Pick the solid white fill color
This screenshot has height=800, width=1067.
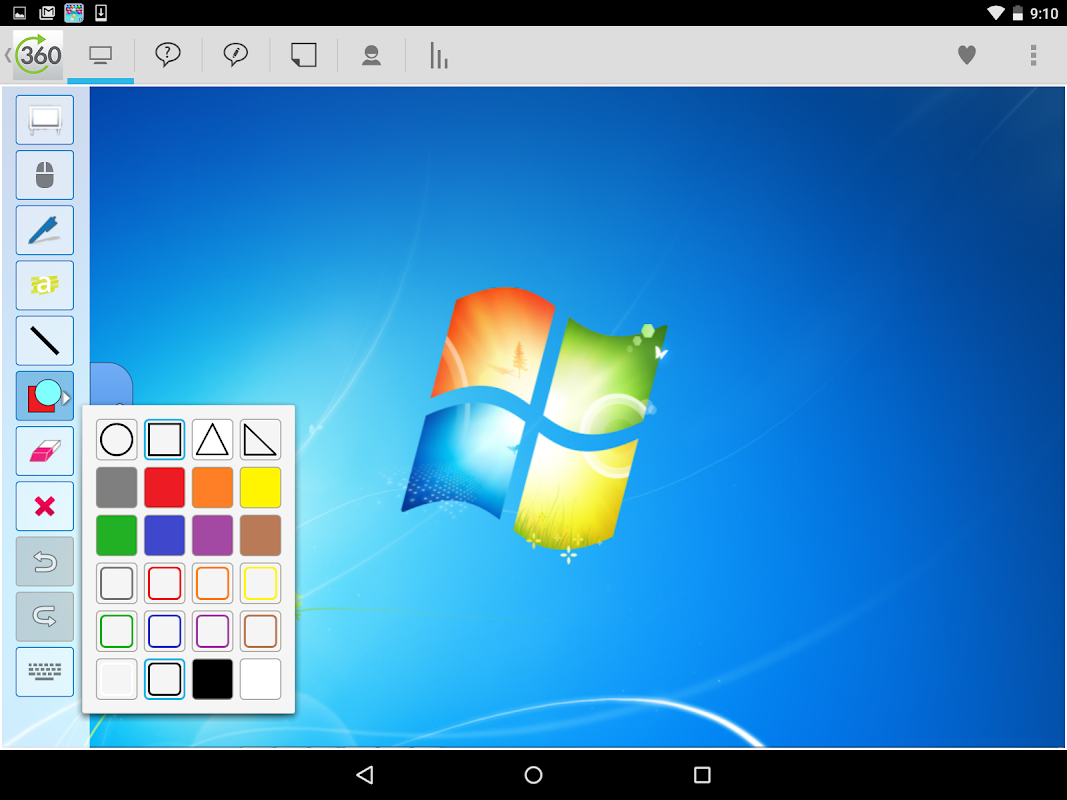(x=261, y=679)
